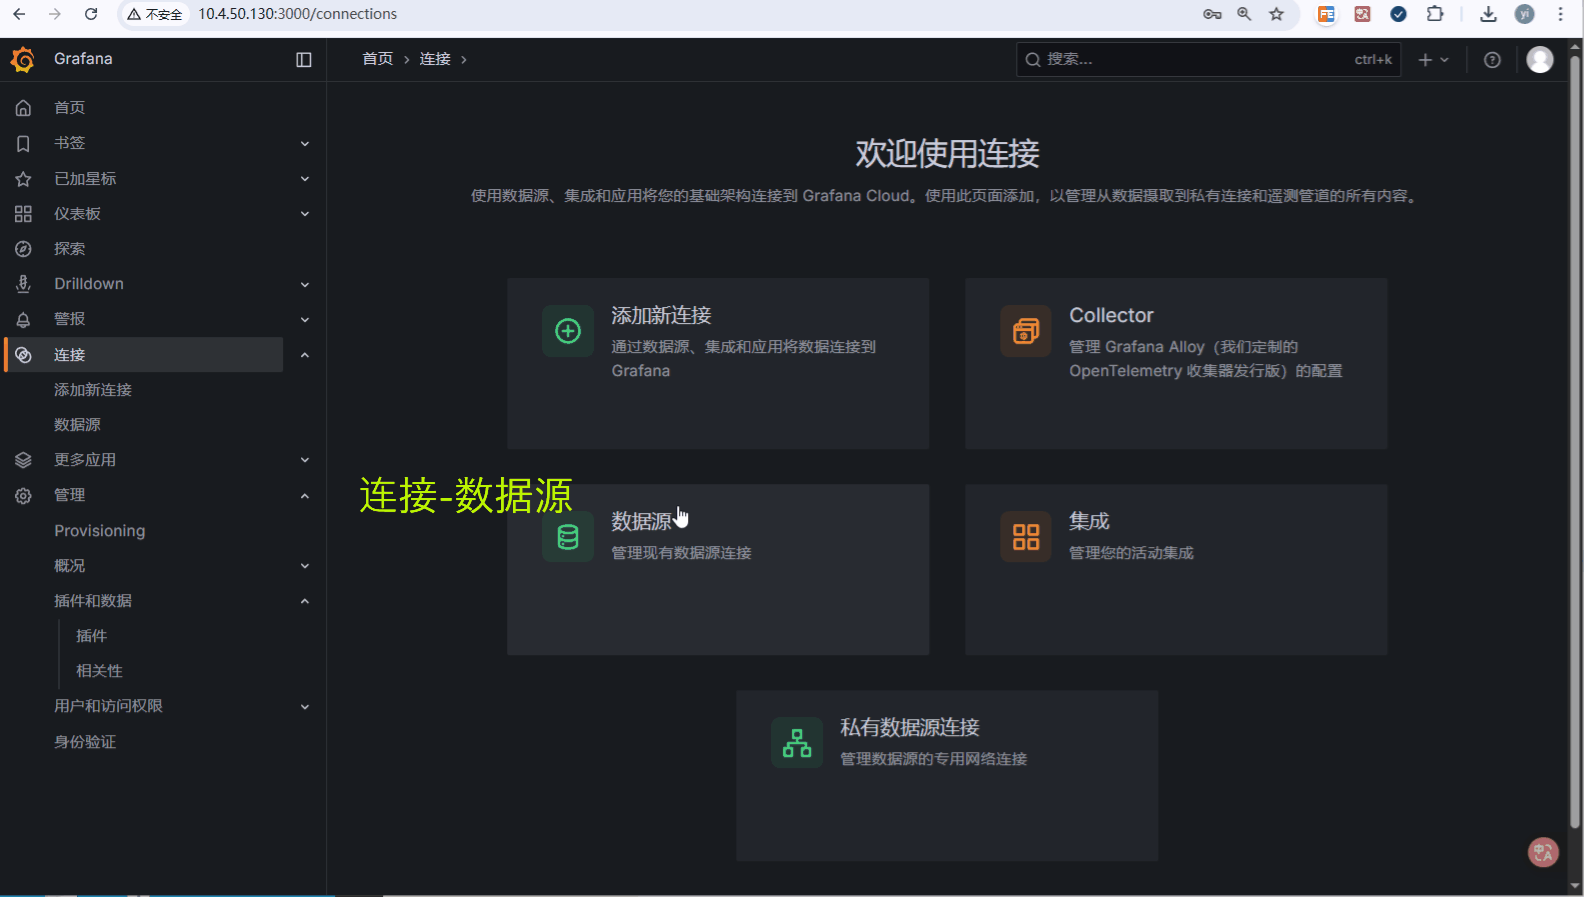Open the Collector card title
The image size is (1584, 897).
(1111, 316)
